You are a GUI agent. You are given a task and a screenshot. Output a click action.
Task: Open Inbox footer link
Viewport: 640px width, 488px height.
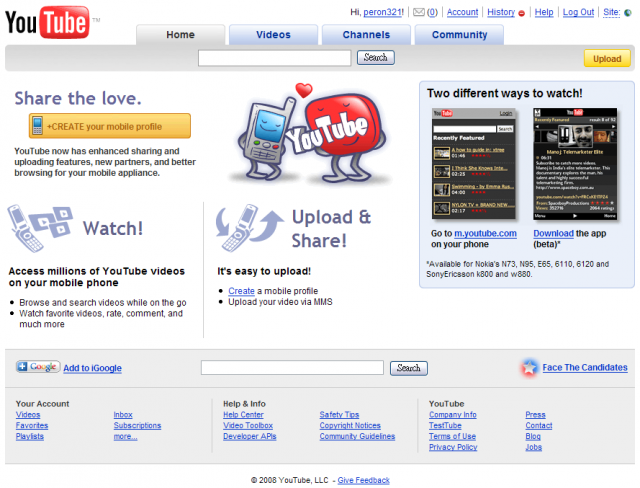(x=123, y=415)
